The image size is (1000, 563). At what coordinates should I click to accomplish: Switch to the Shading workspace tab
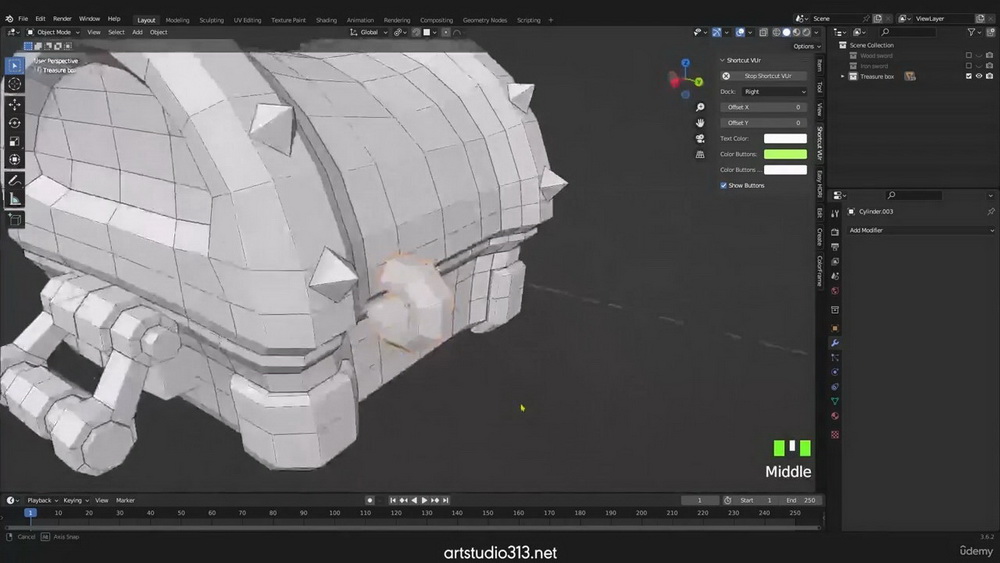(326, 20)
